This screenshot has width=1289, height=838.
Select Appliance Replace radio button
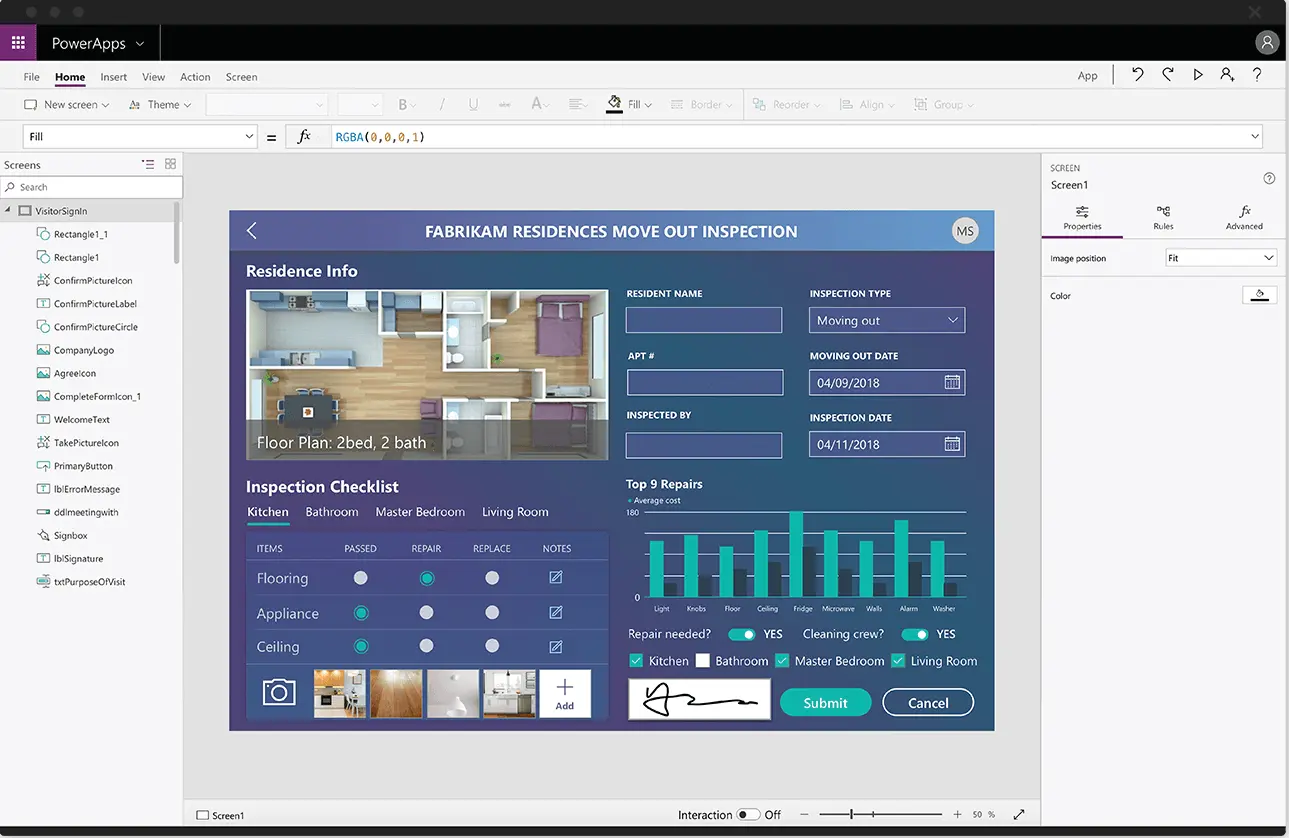point(492,613)
